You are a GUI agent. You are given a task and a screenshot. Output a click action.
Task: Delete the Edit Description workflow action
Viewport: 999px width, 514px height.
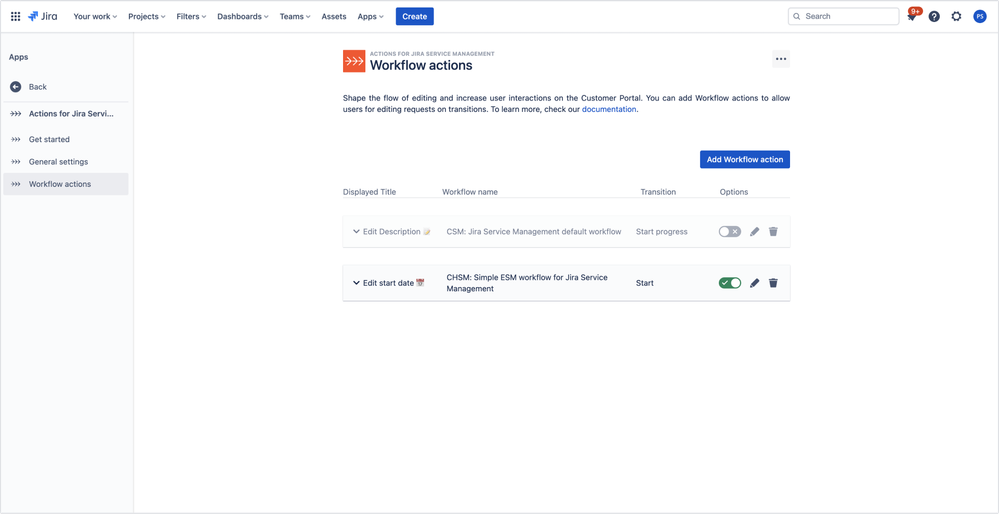coord(773,232)
